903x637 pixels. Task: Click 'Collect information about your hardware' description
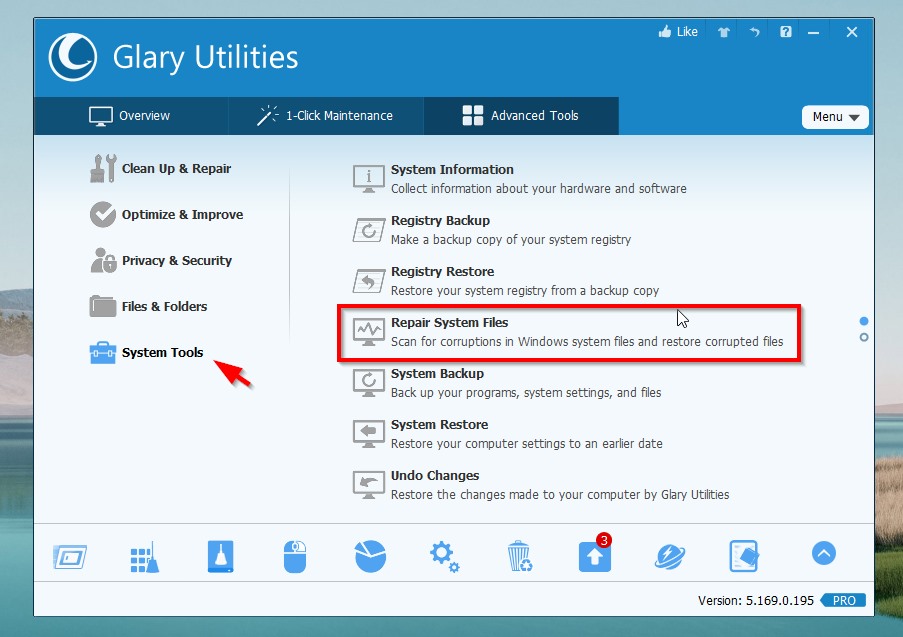(x=539, y=189)
